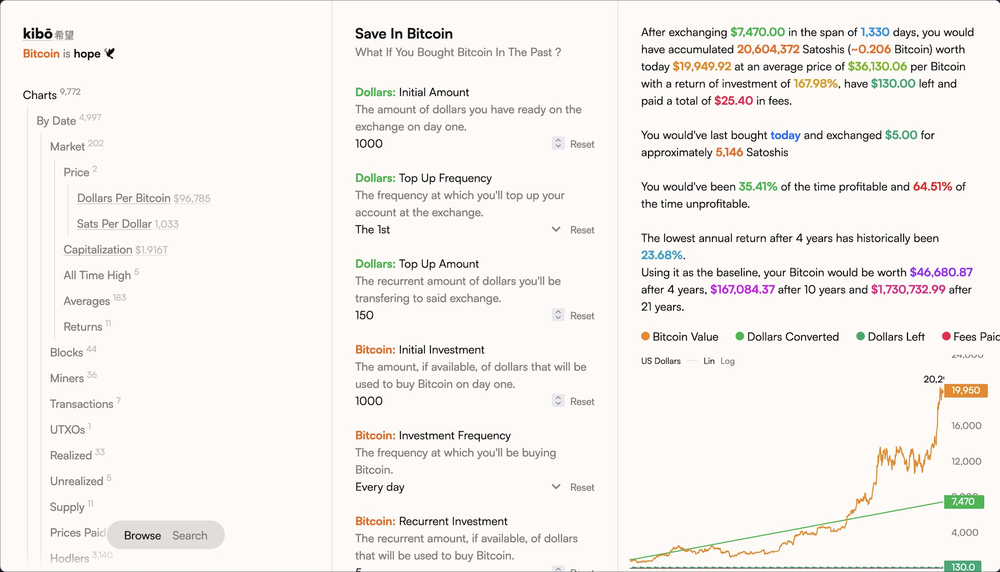The height and width of the screenshot is (572, 1000).
Task: Select the Browse tab
Action: click(142, 536)
